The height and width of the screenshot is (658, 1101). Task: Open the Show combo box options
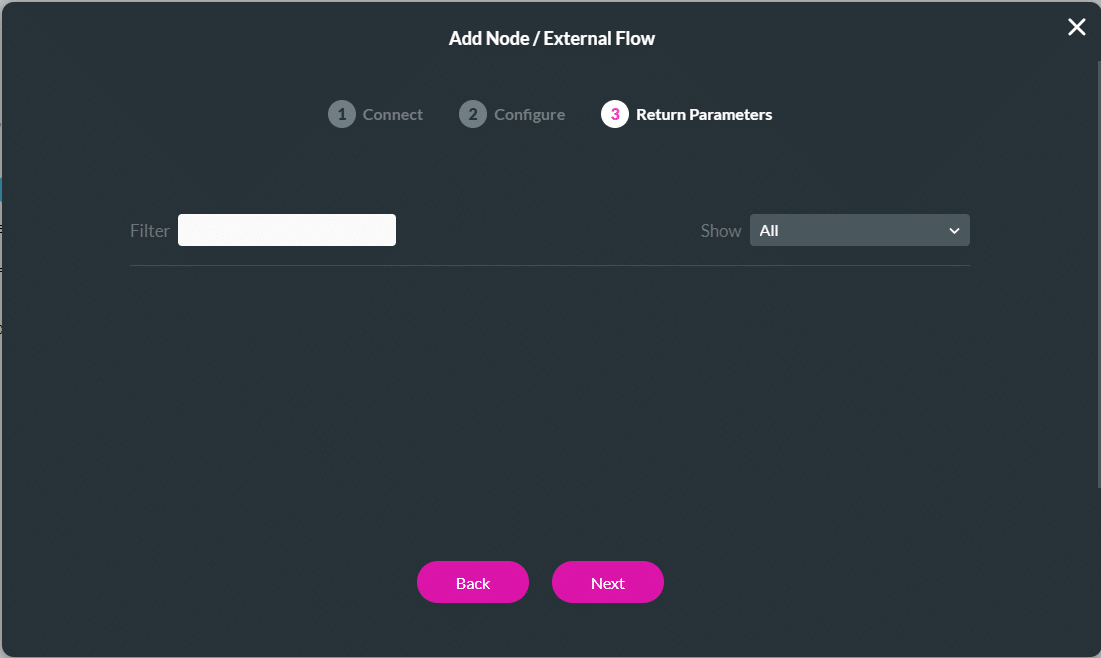click(860, 230)
